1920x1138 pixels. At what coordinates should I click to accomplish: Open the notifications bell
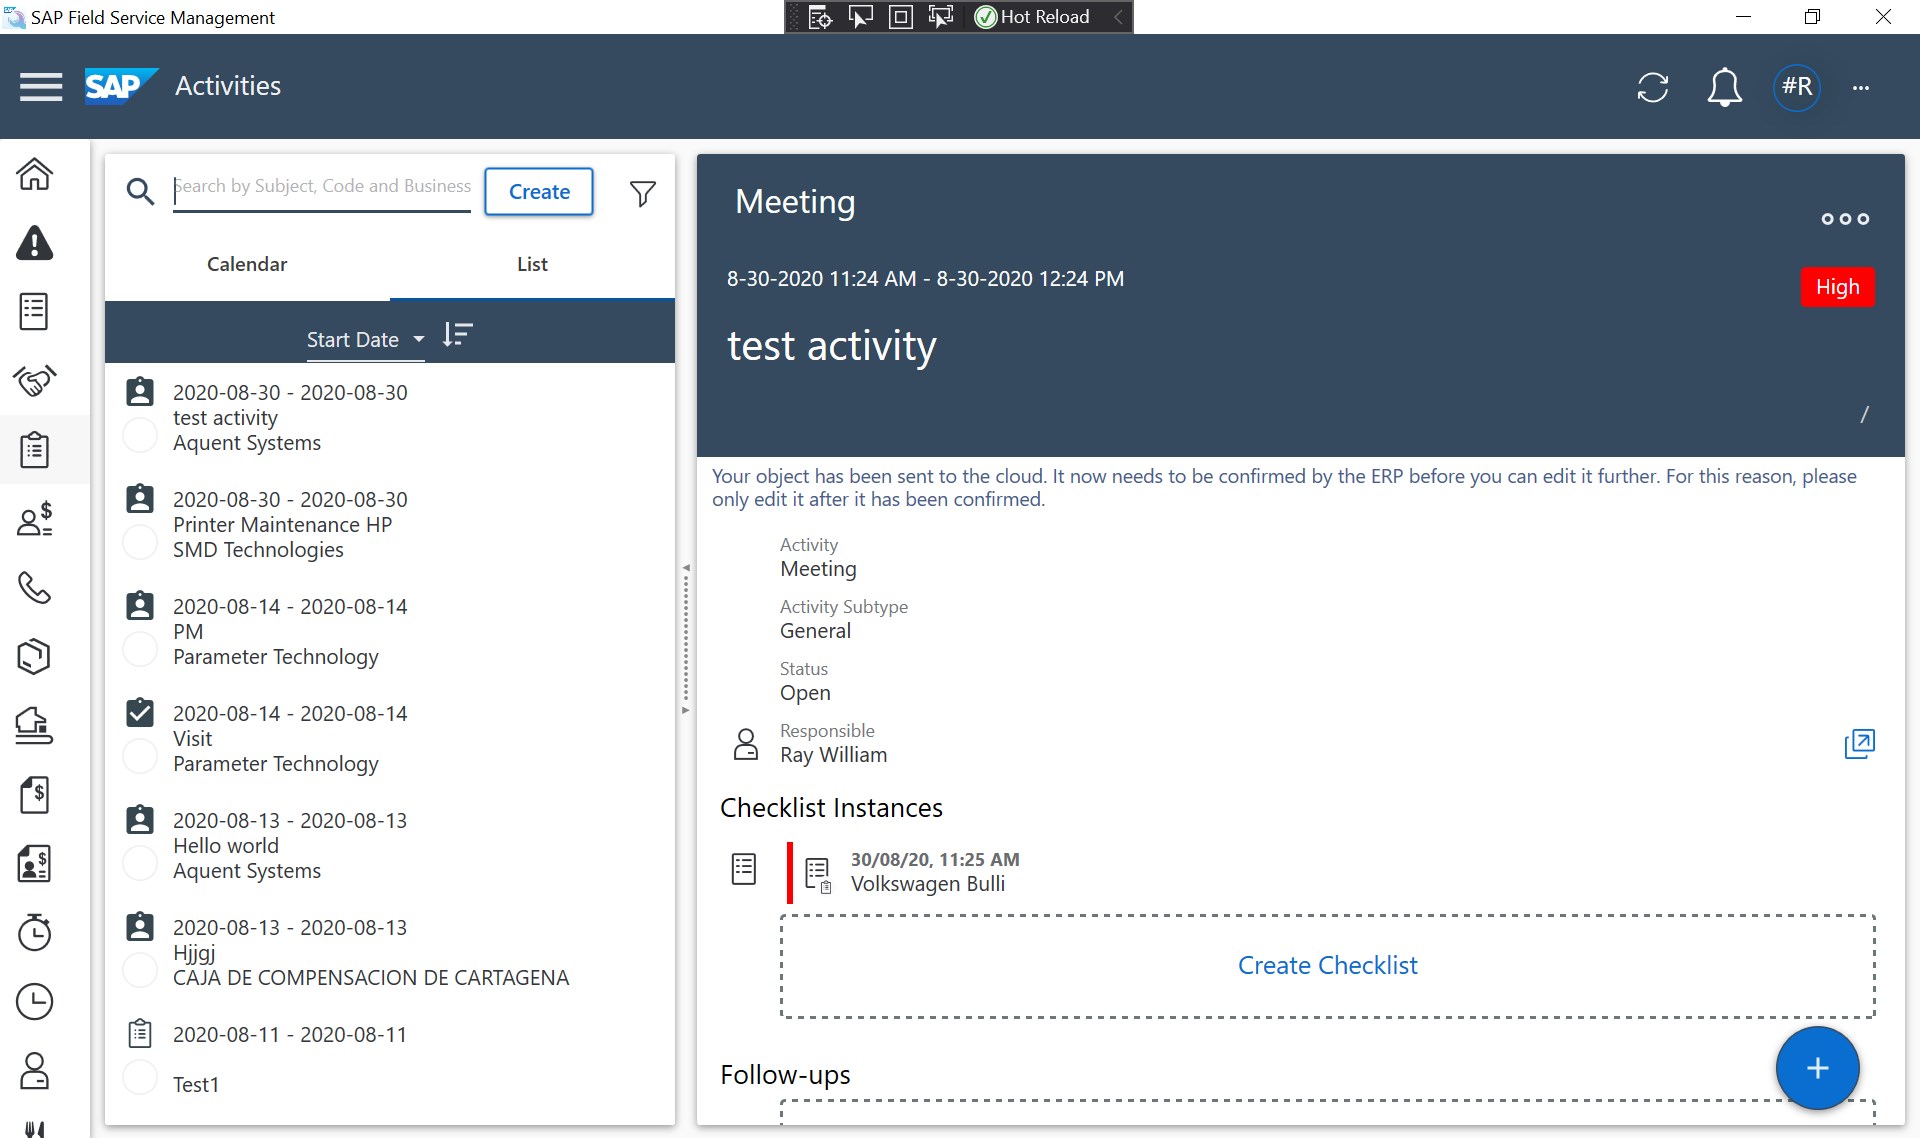tap(1723, 87)
